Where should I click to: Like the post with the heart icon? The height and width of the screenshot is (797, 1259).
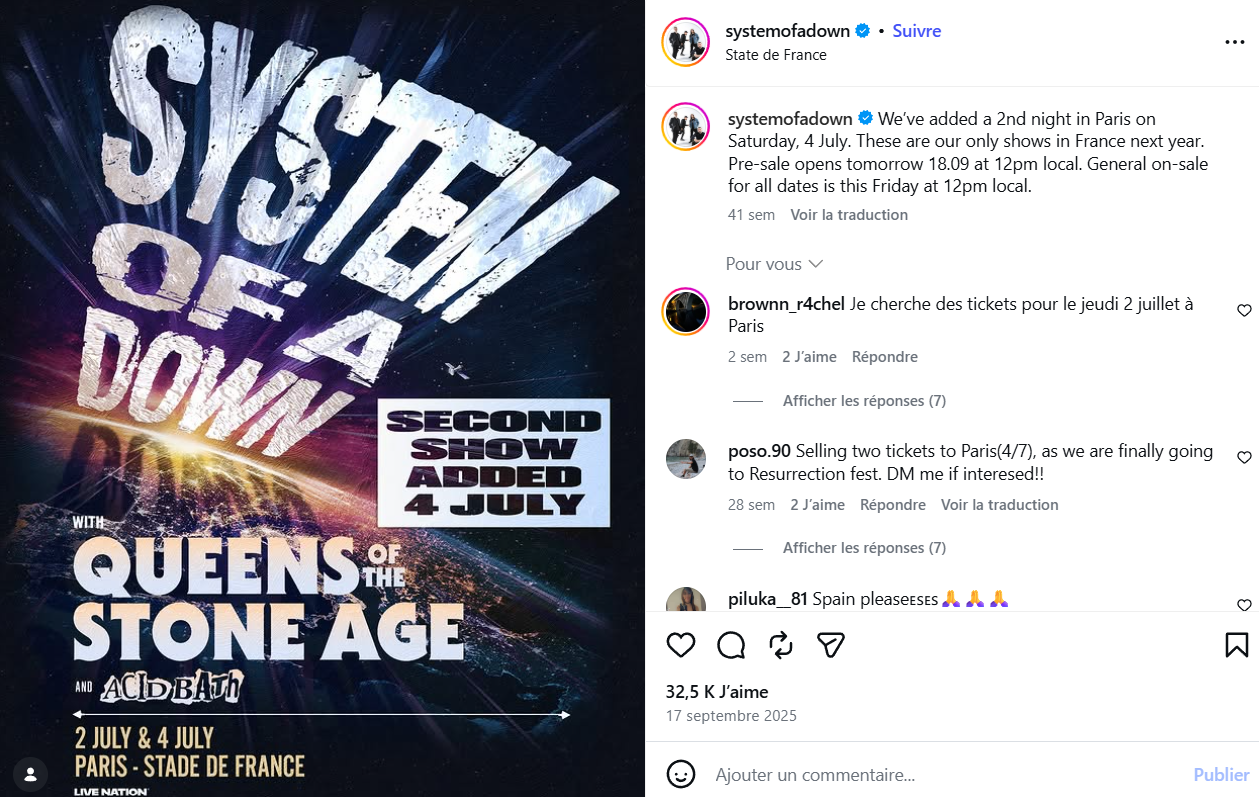click(x=681, y=645)
